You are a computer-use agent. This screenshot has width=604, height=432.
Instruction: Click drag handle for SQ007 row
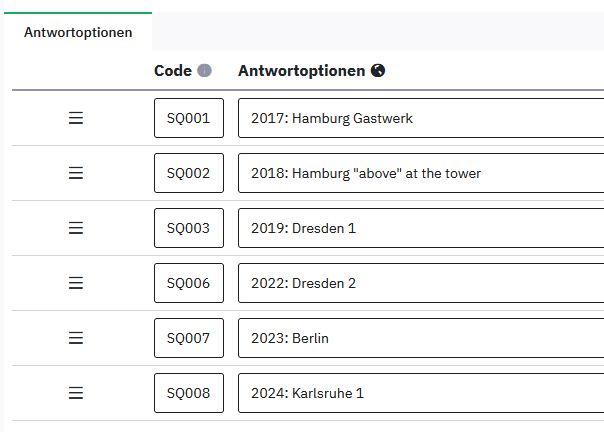coord(75,338)
